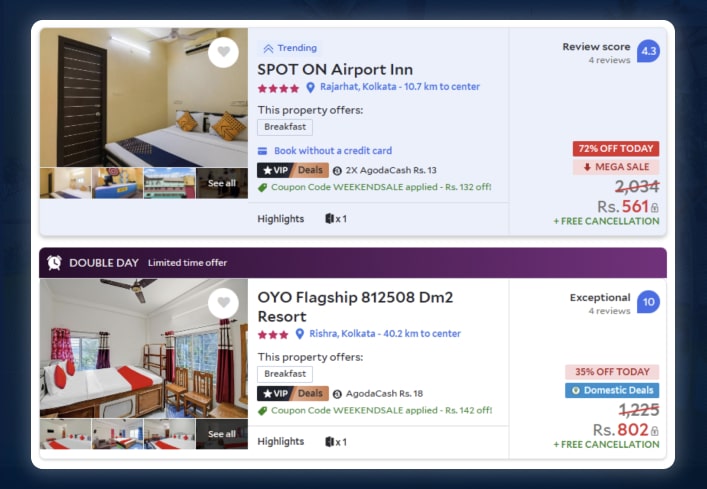This screenshot has width=707, height=489.
Task: Click the 4.3 review score badge
Action: click(648, 51)
